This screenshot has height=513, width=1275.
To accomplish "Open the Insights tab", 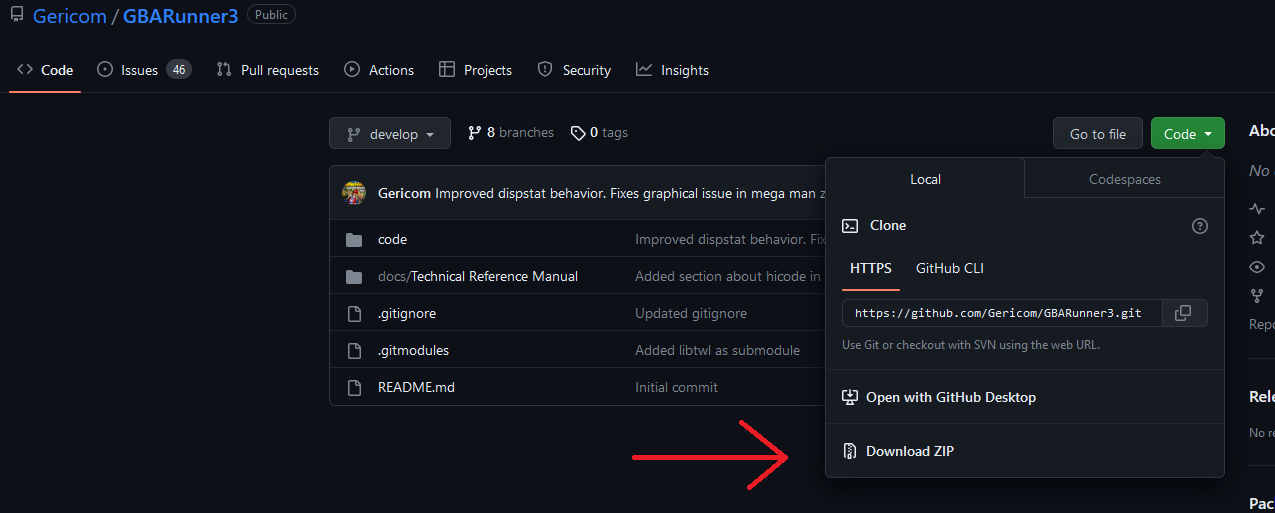I will click(x=672, y=70).
